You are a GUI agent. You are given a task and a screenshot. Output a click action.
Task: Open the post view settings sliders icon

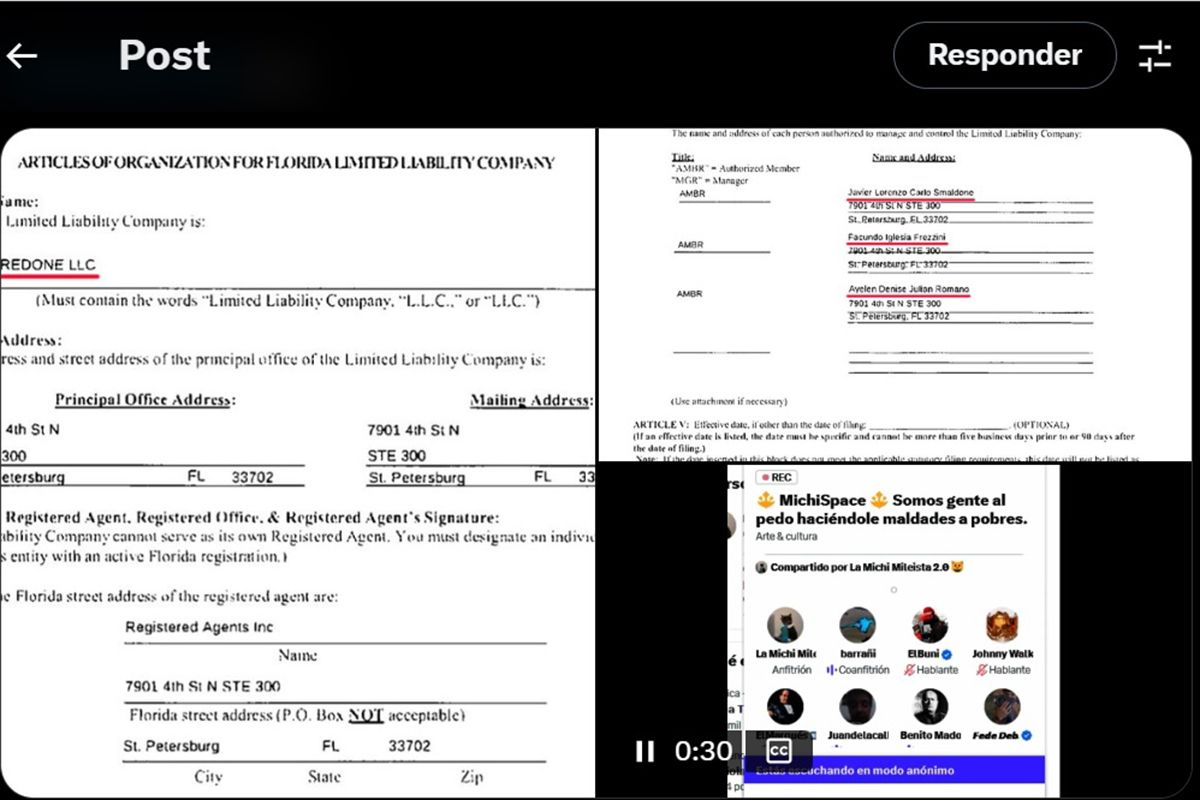point(1155,56)
